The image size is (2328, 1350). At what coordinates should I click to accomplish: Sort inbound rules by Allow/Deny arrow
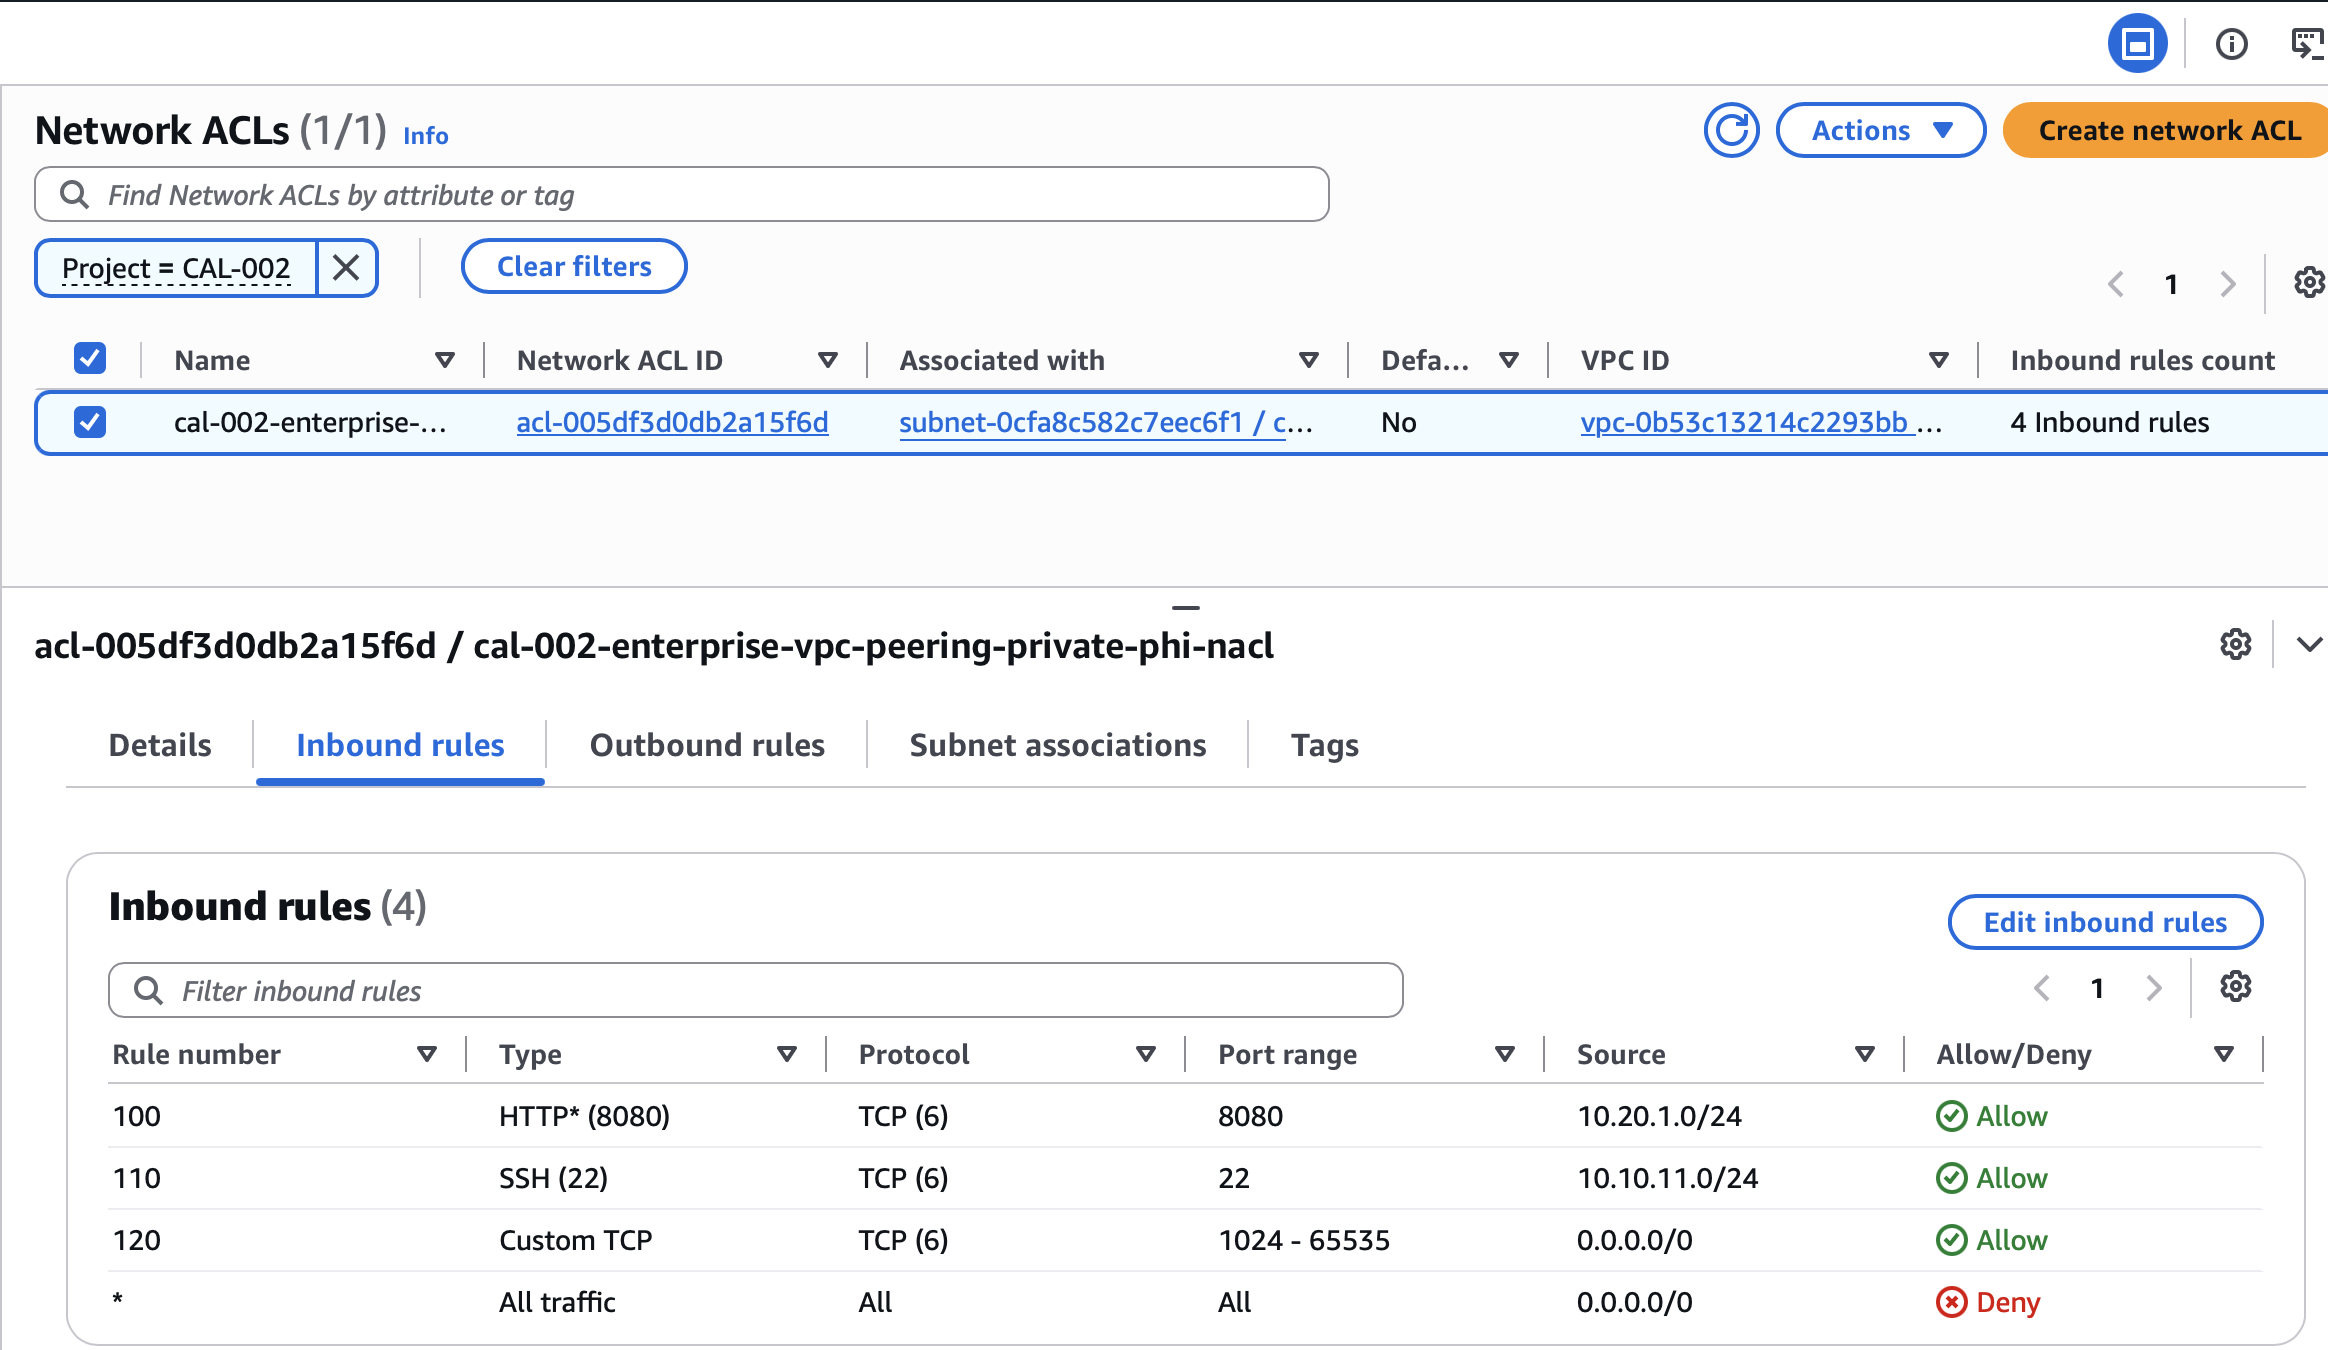pyautogui.click(x=2224, y=1054)
